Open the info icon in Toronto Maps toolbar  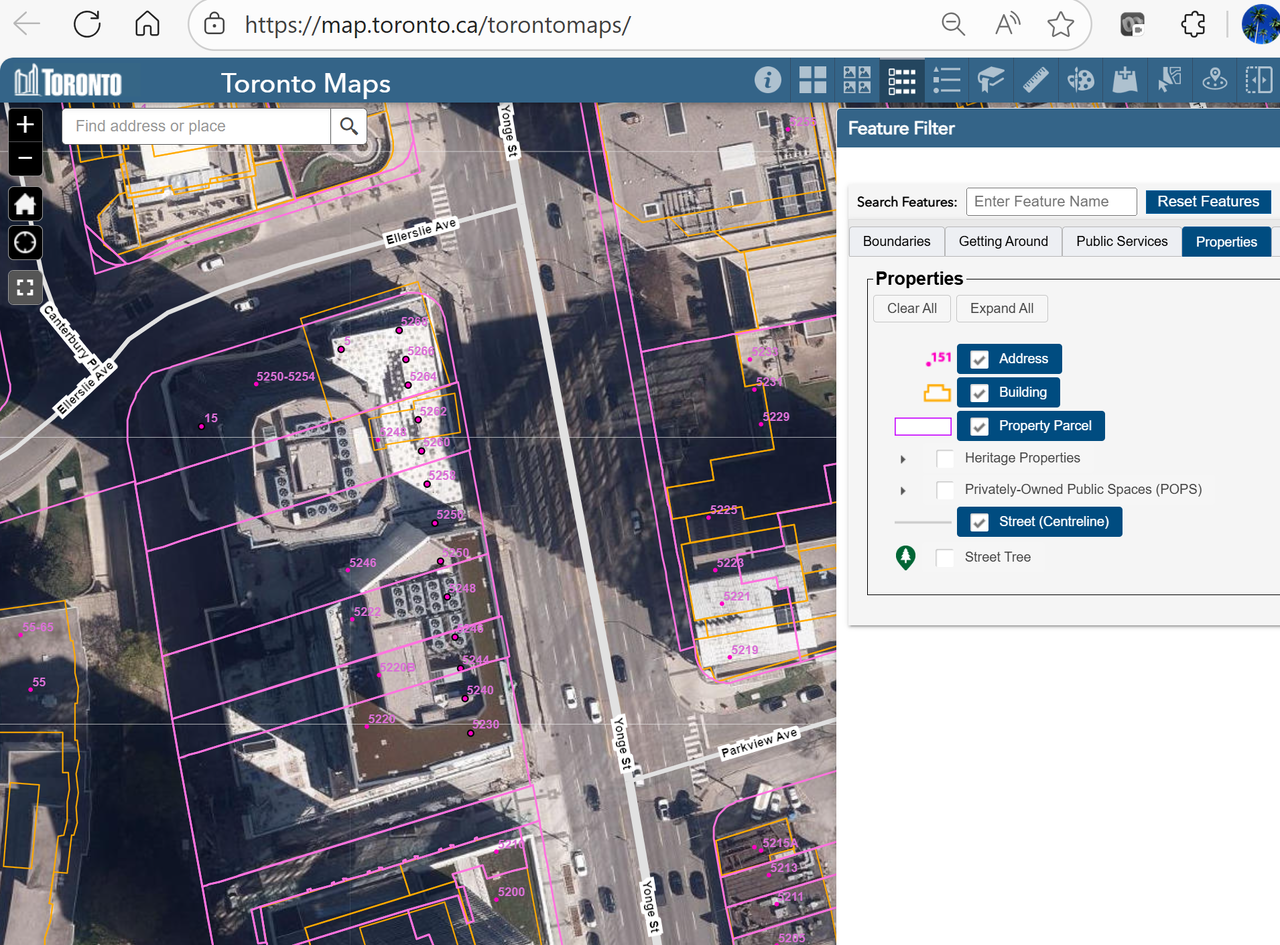click(x=768, y=80)
